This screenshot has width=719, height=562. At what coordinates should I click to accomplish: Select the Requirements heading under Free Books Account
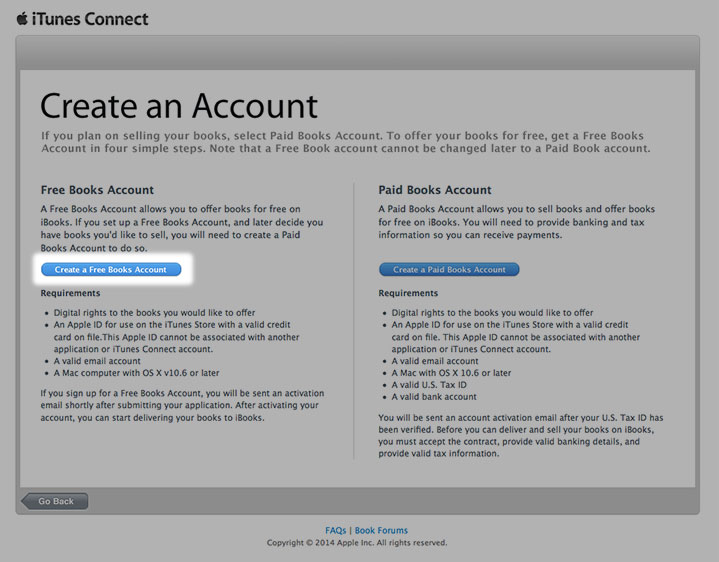70,293
